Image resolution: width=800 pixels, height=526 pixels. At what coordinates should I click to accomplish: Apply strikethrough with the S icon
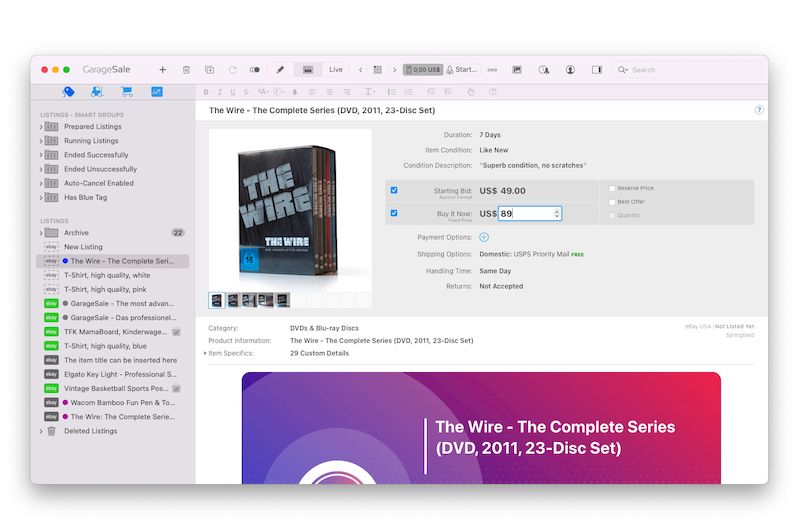pos(246,92)
